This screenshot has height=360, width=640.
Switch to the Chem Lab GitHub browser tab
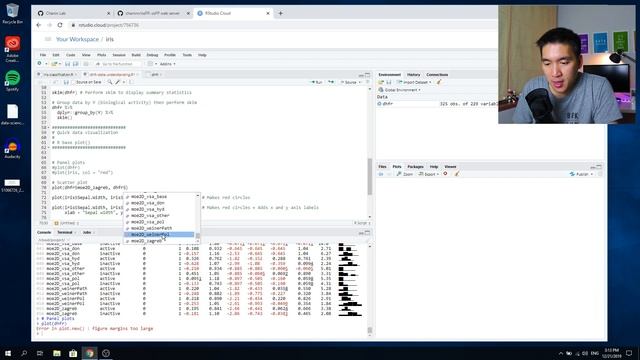[x=73, y=13]
